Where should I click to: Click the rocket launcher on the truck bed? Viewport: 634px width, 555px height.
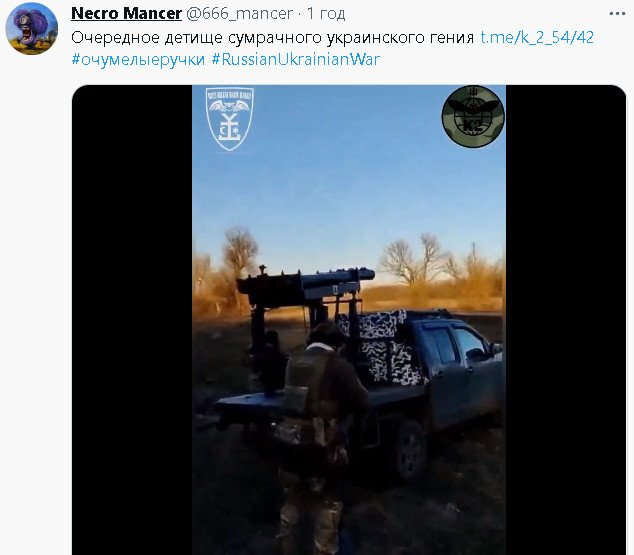[x=306, y=284]
